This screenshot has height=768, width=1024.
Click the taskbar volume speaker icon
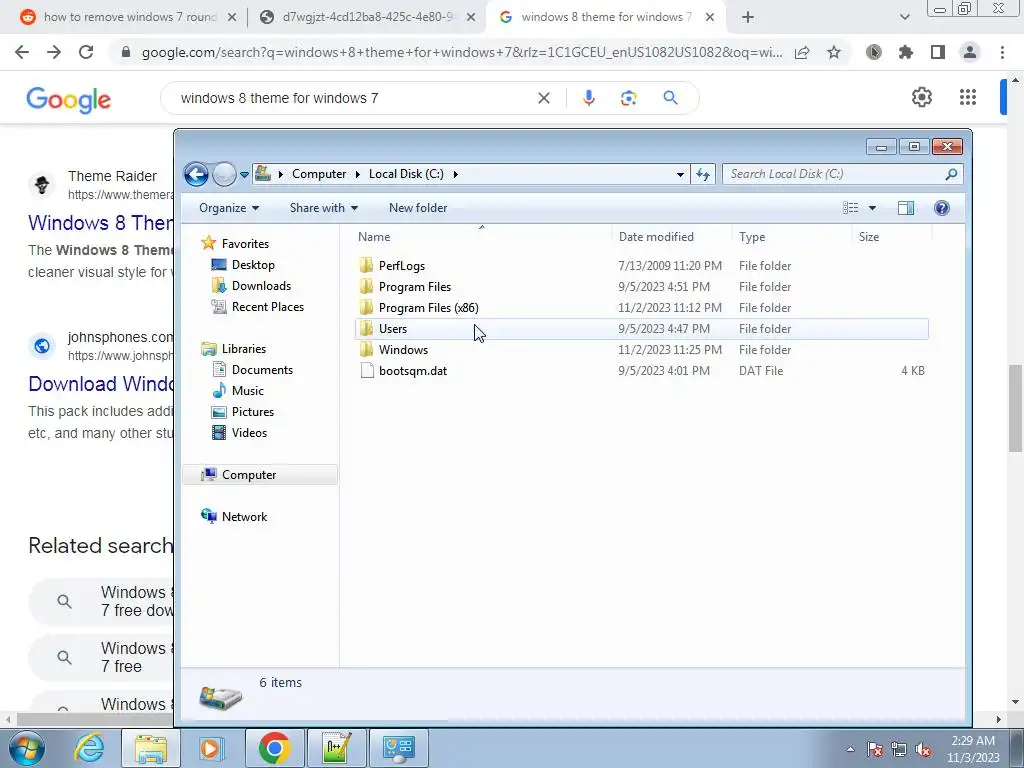[923, 750]
